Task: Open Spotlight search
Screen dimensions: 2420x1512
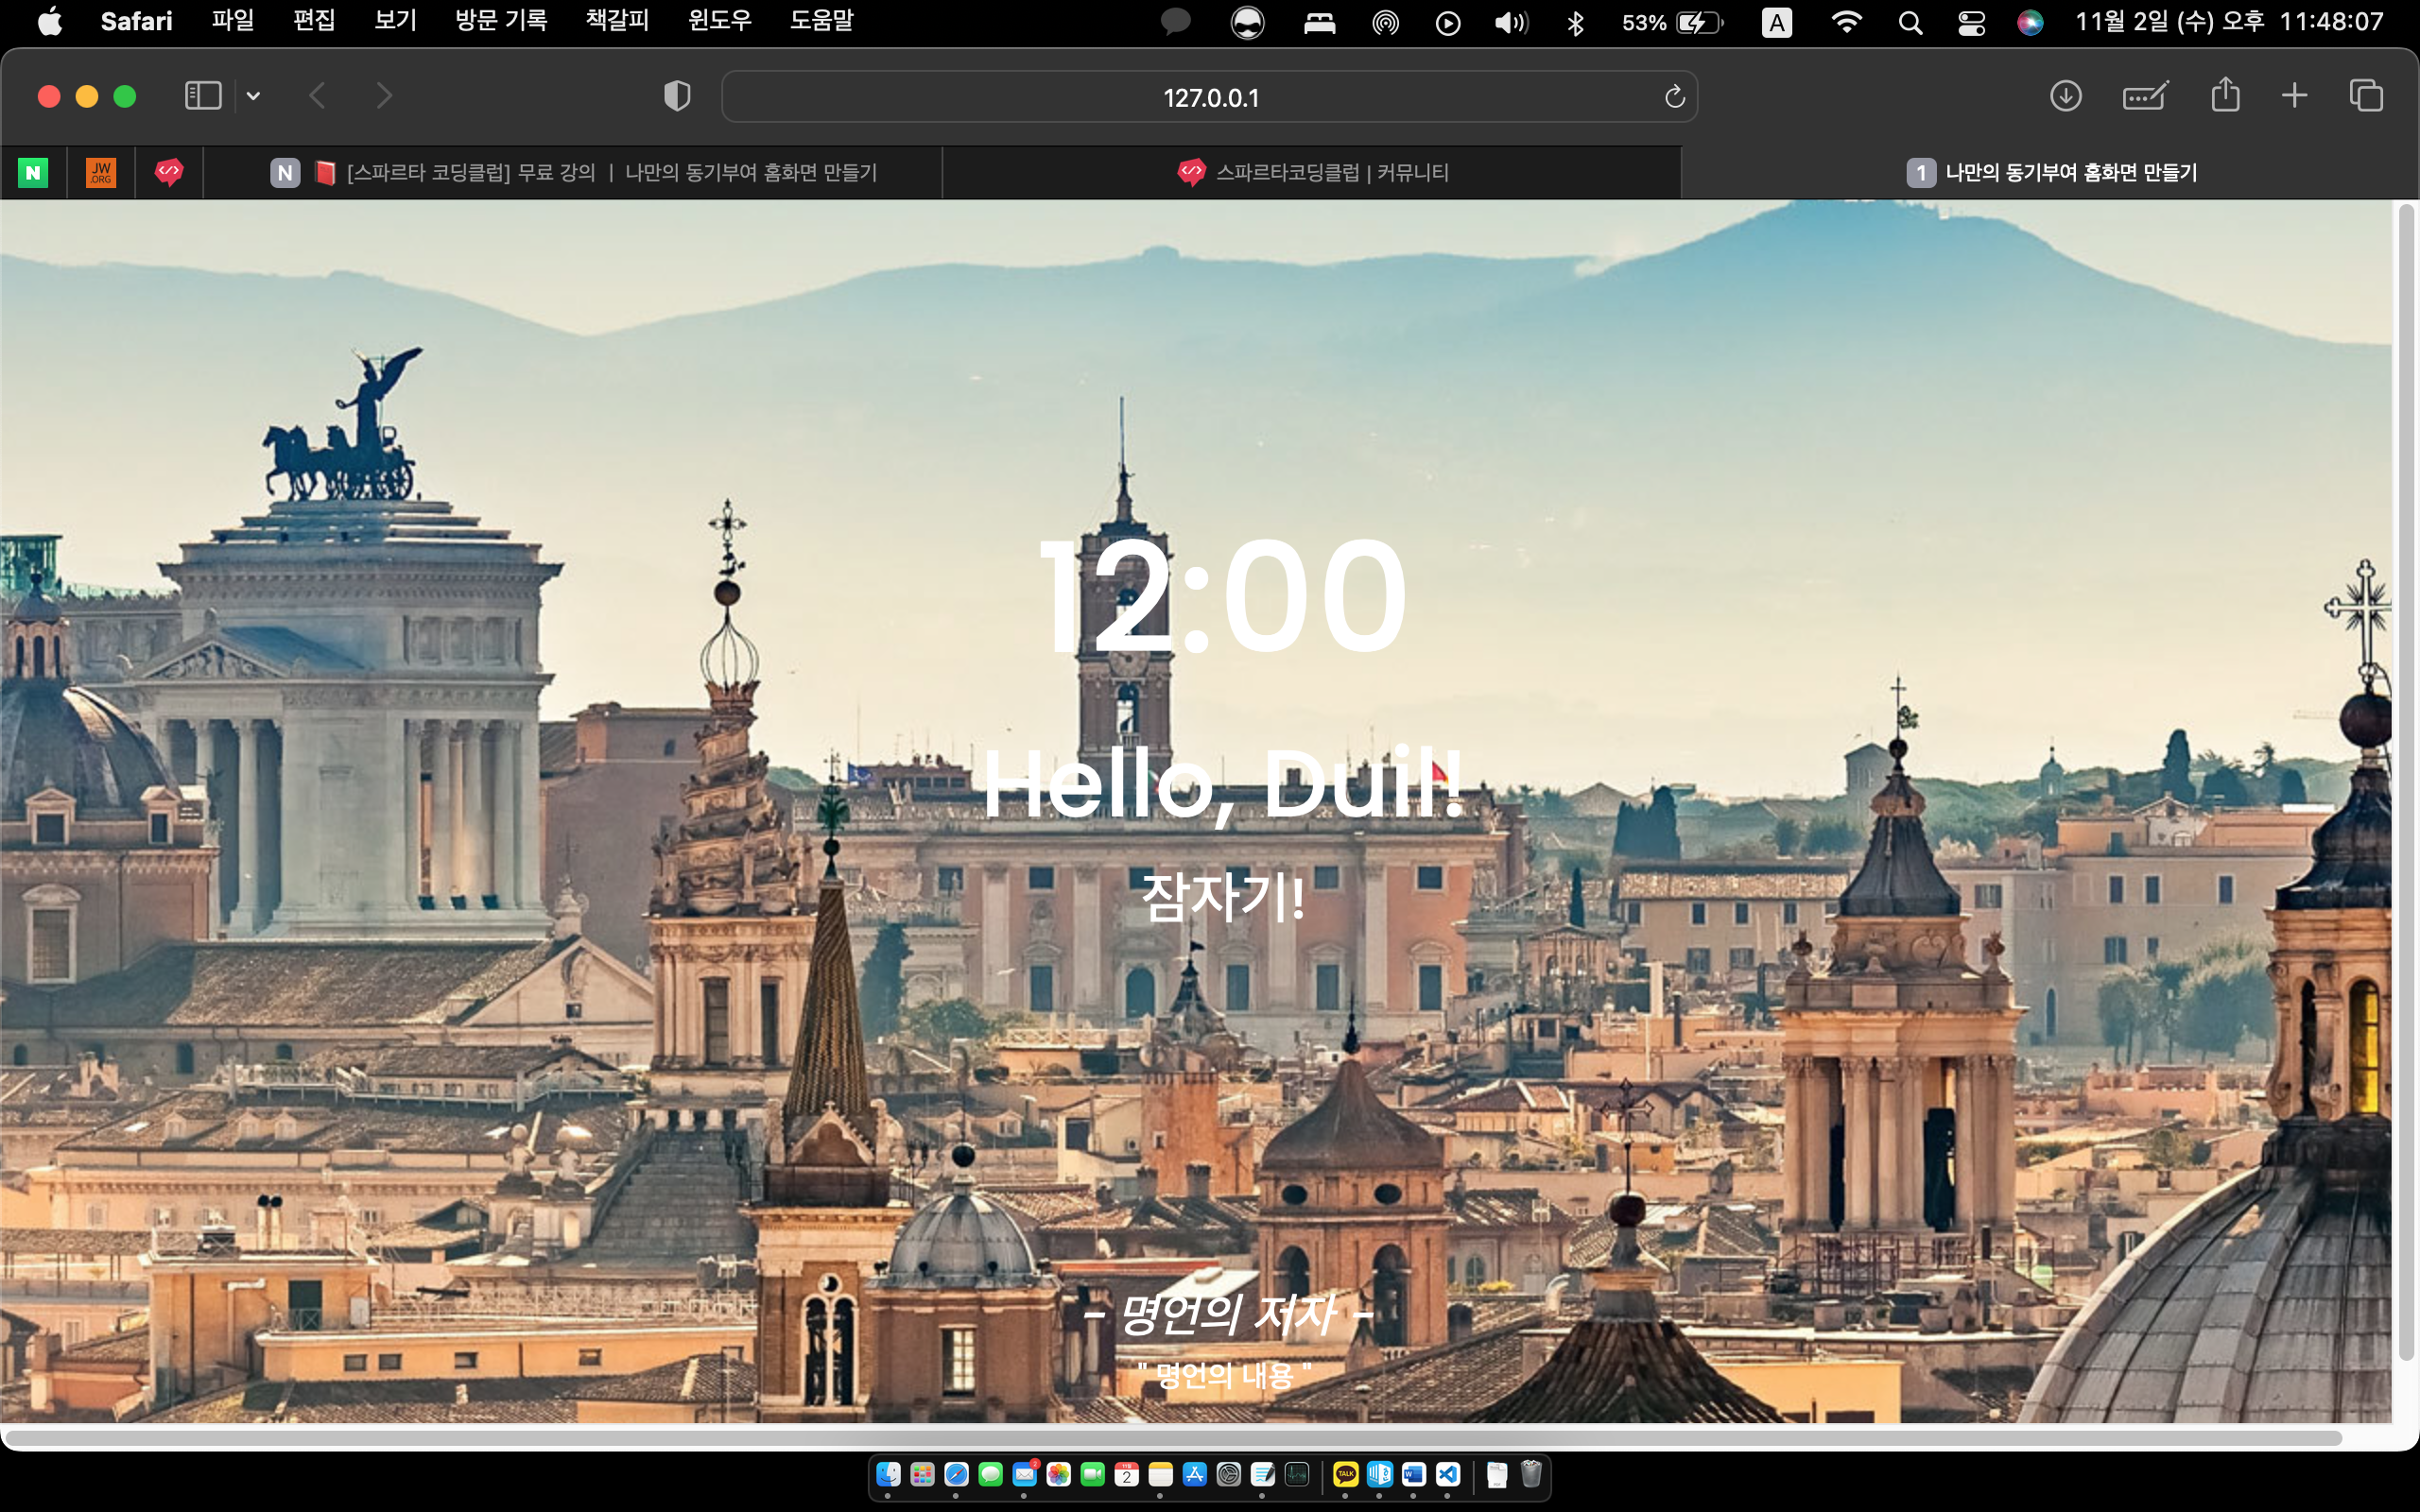Action: [x=1910, y=22]
